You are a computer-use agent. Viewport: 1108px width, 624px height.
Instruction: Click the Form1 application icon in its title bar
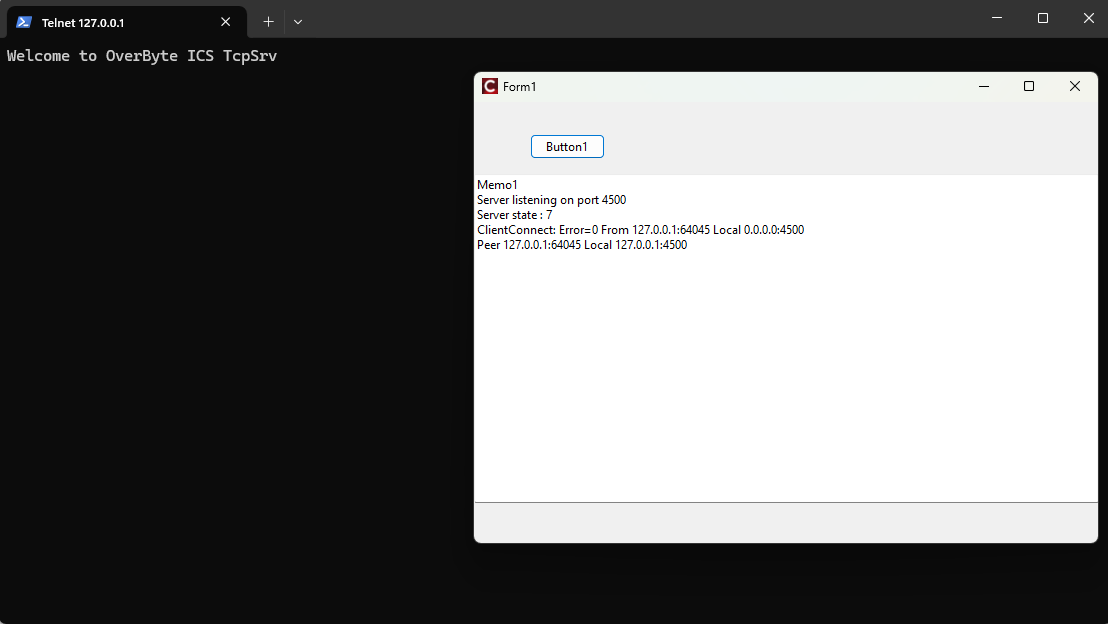490,86
